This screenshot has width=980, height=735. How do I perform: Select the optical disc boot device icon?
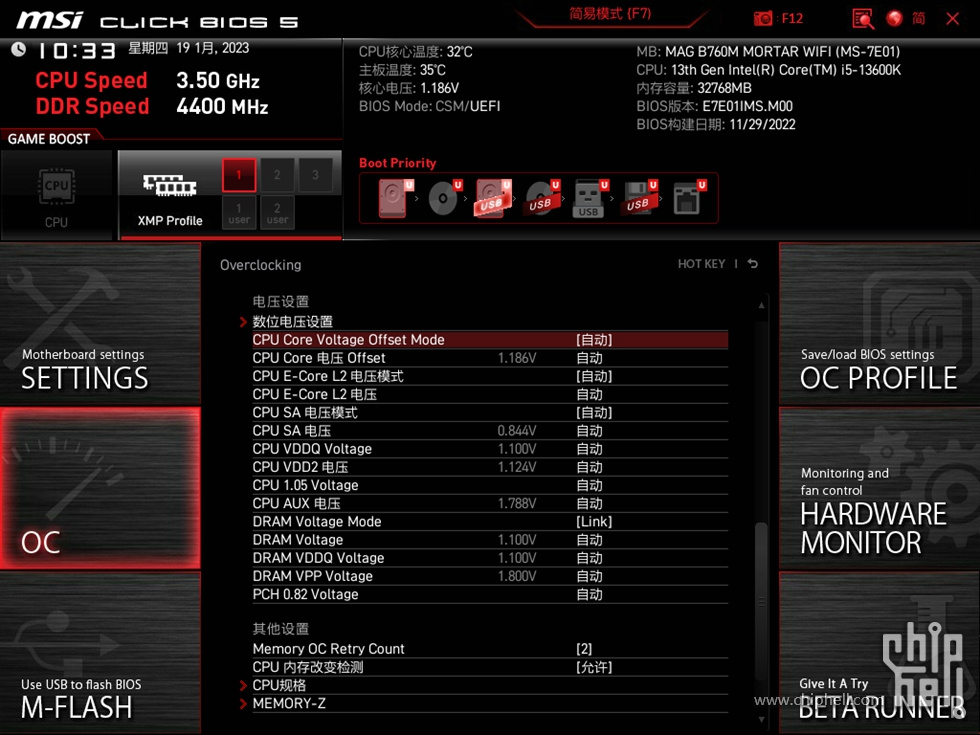(x=443, y=198)
